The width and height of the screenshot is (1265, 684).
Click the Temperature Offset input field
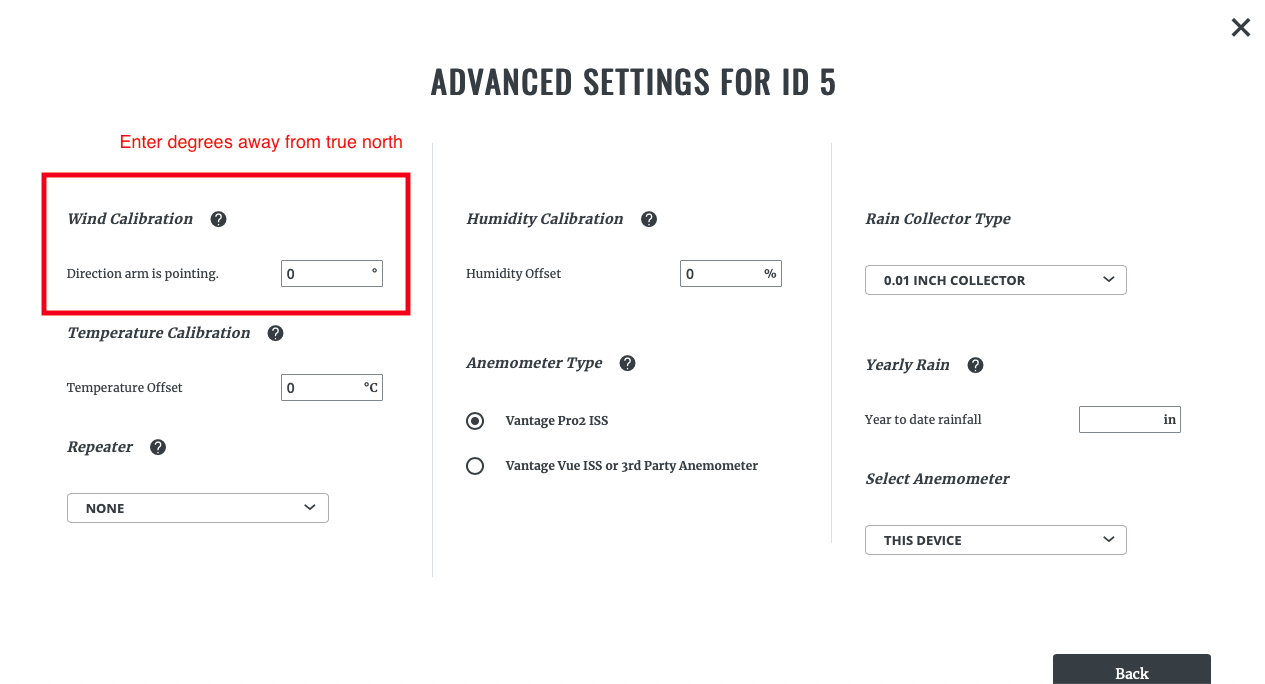[x=332, y=388]
